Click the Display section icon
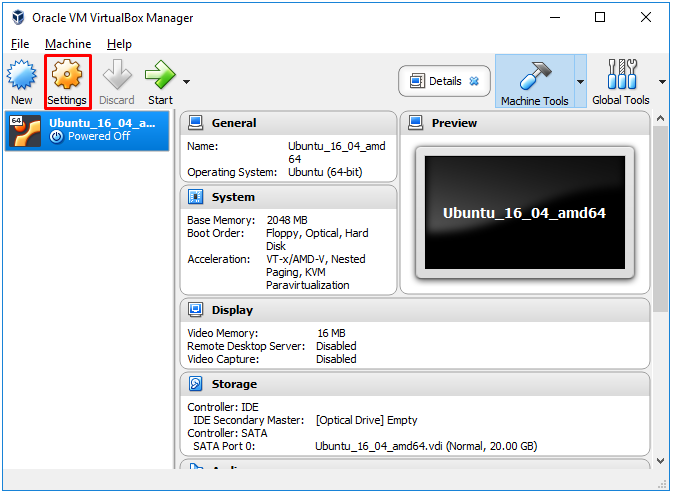The width and height of the screenshot is (674, 496). click(196, 309)
